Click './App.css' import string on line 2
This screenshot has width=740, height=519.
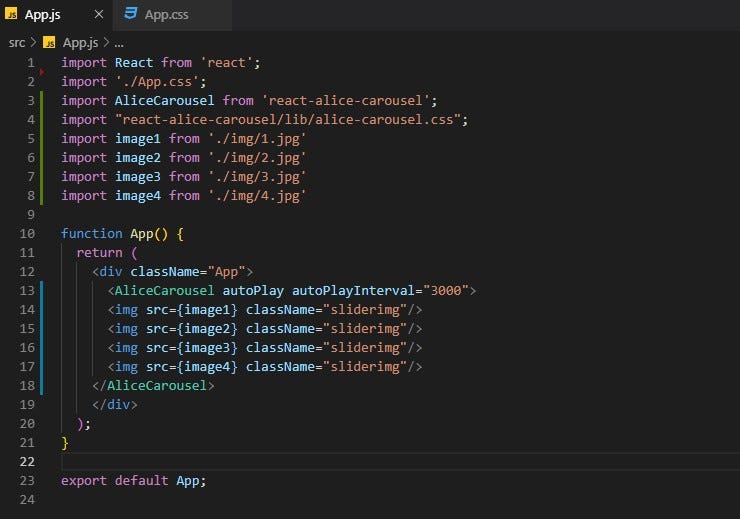158,82
